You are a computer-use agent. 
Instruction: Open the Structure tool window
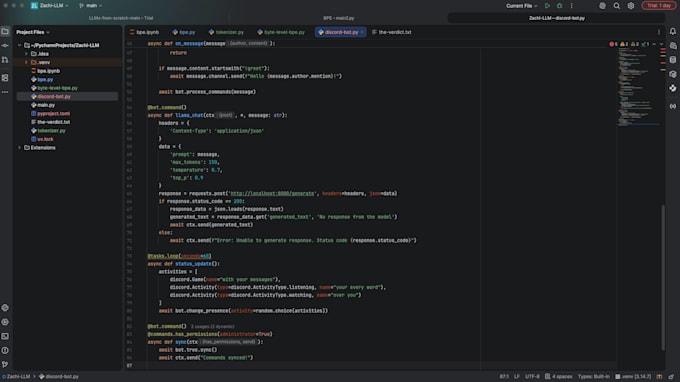pyautogui.click(x=5, y=78)
